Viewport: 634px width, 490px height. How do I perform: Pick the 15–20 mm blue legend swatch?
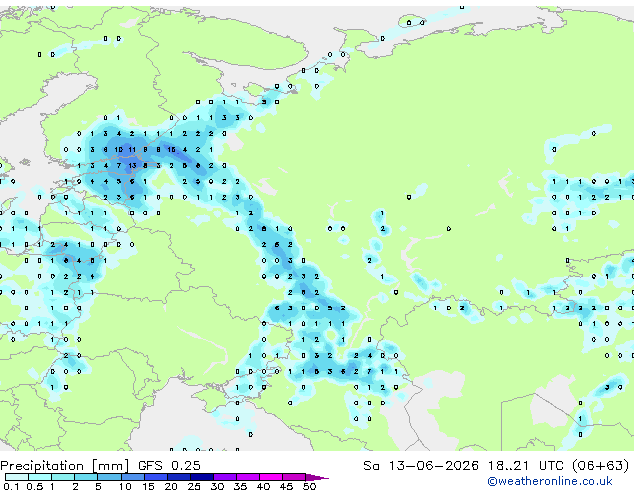(x=155, y=477)
